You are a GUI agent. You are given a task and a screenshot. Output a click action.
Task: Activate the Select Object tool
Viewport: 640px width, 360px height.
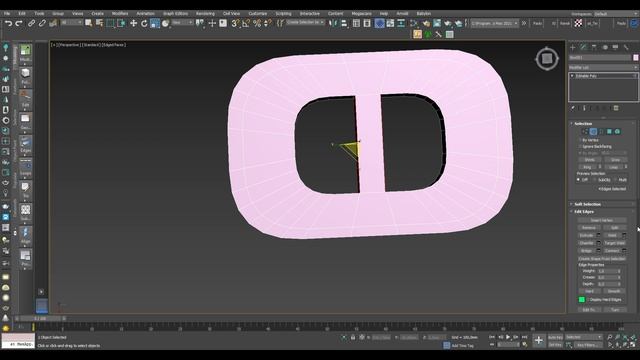point(88,23)
